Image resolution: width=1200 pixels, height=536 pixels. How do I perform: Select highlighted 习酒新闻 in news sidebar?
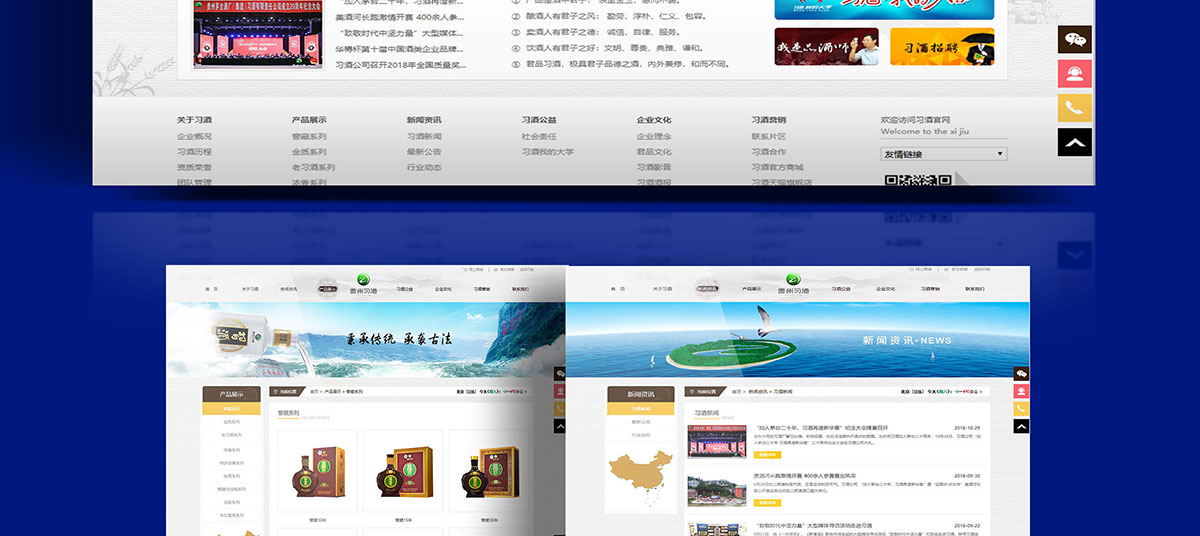coord(641,408)
